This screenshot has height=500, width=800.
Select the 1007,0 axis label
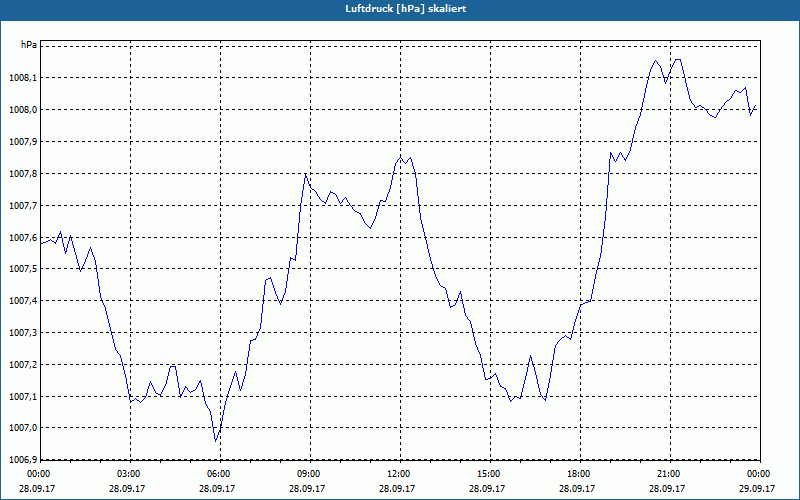(23, 428)
